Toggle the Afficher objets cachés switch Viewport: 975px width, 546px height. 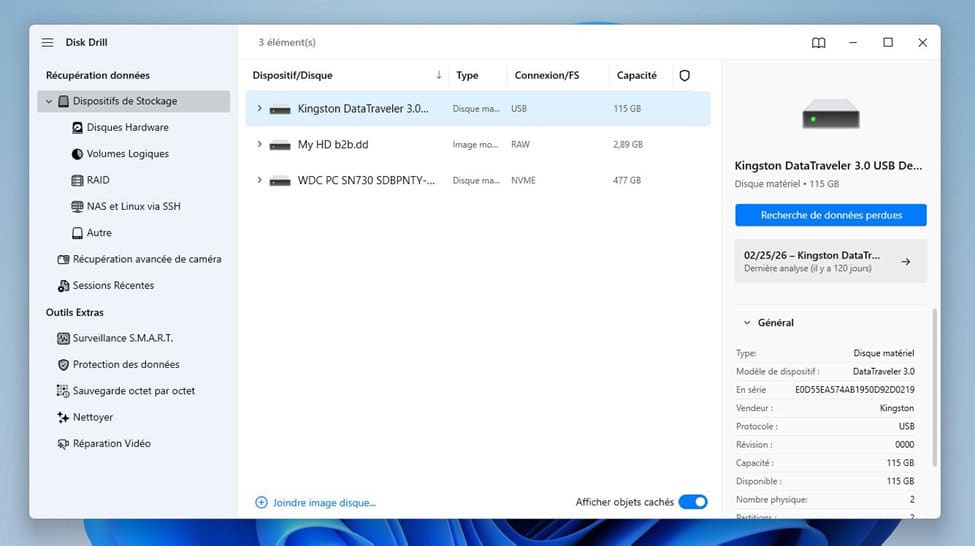tap(693, 502)
